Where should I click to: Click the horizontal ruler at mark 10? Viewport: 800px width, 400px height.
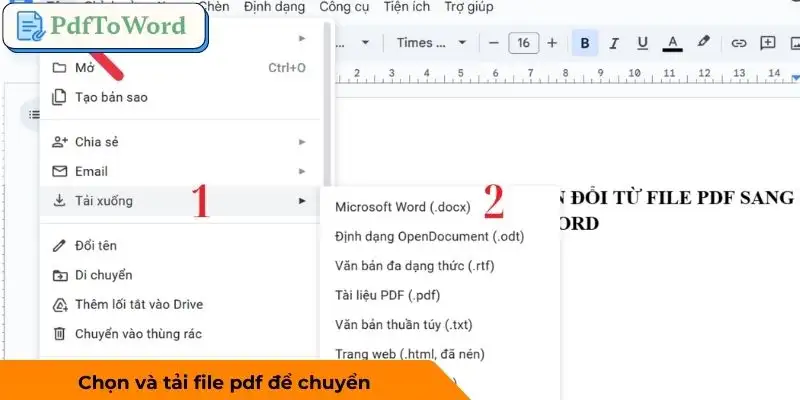(x=634, y=73)
